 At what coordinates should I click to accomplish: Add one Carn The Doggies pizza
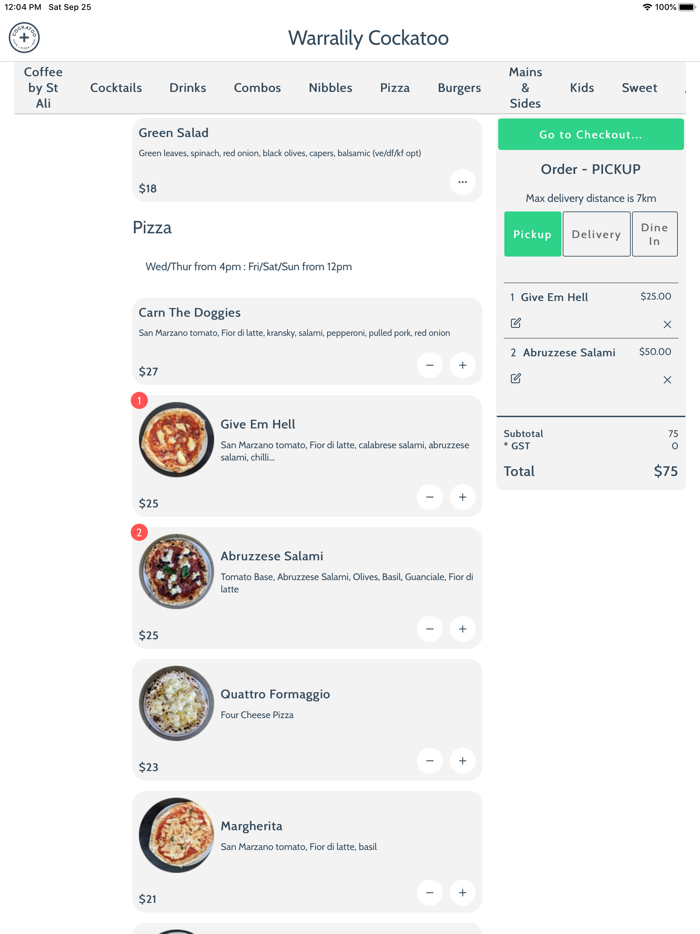(462, 365)
